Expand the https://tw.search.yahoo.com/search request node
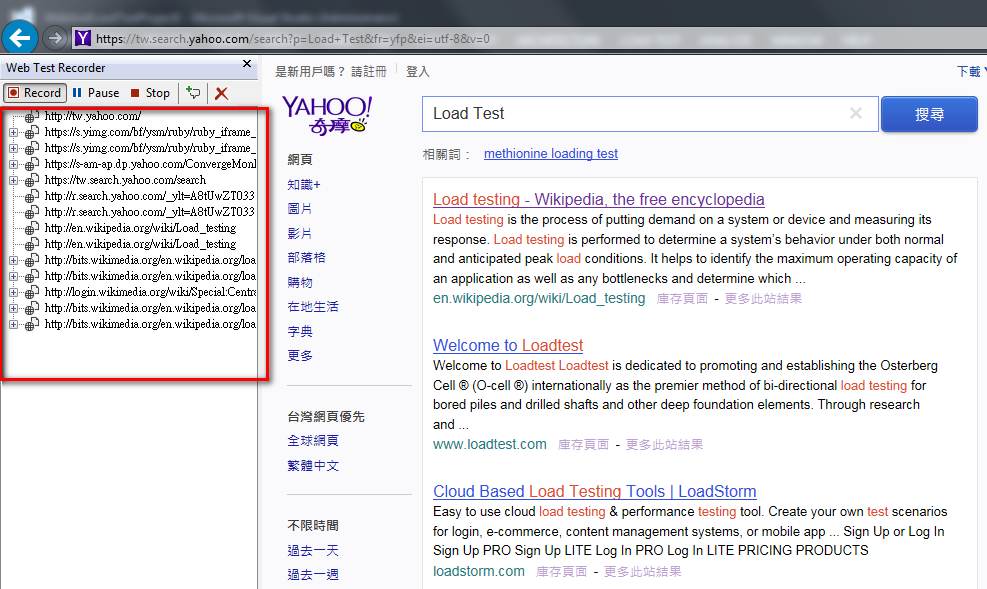 click(x=13, y=181)
